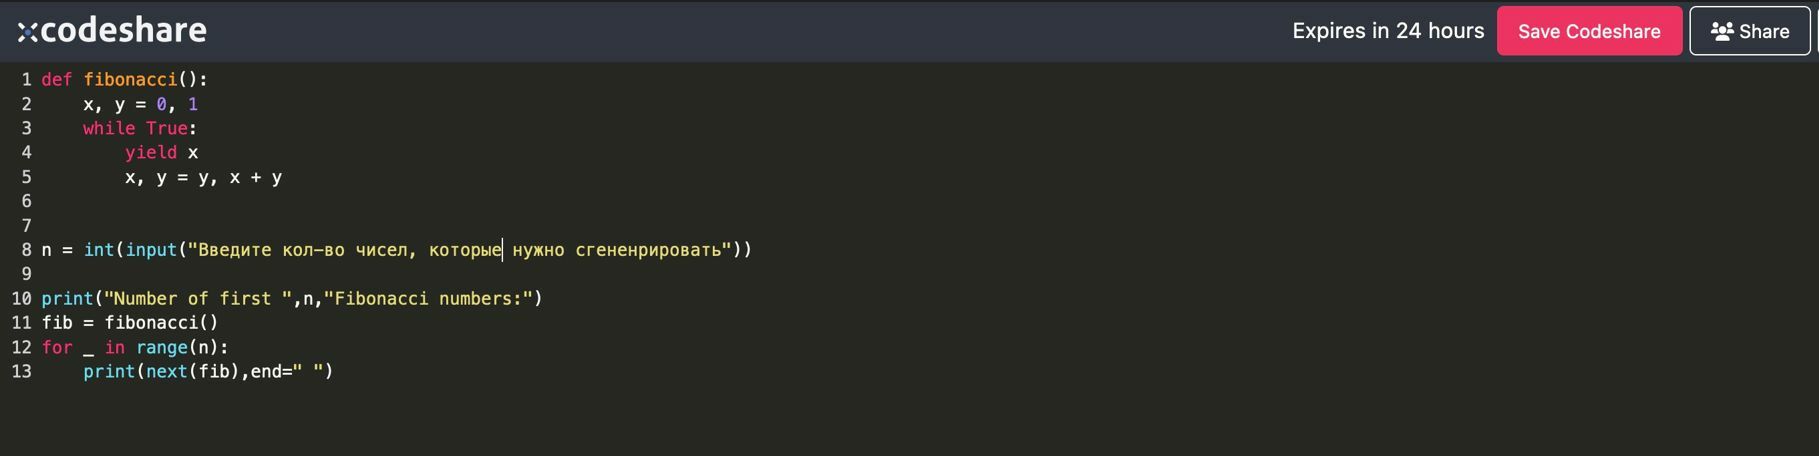Click the 'print(next(fib),end=" ")' line
The width and height of the screenshot is (1819, 456).
208,372
